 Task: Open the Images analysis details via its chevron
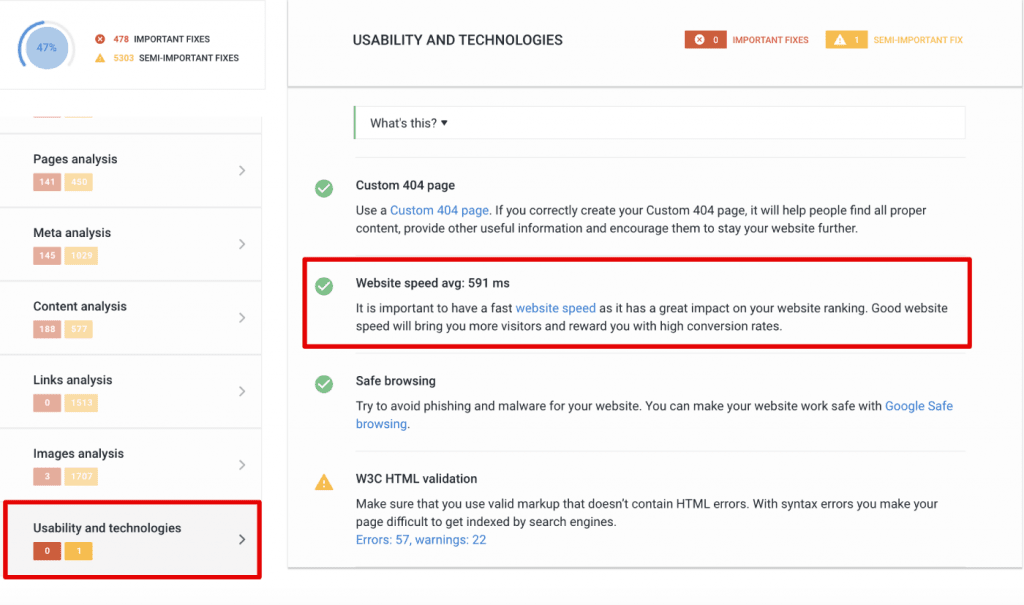pos(241,464)
